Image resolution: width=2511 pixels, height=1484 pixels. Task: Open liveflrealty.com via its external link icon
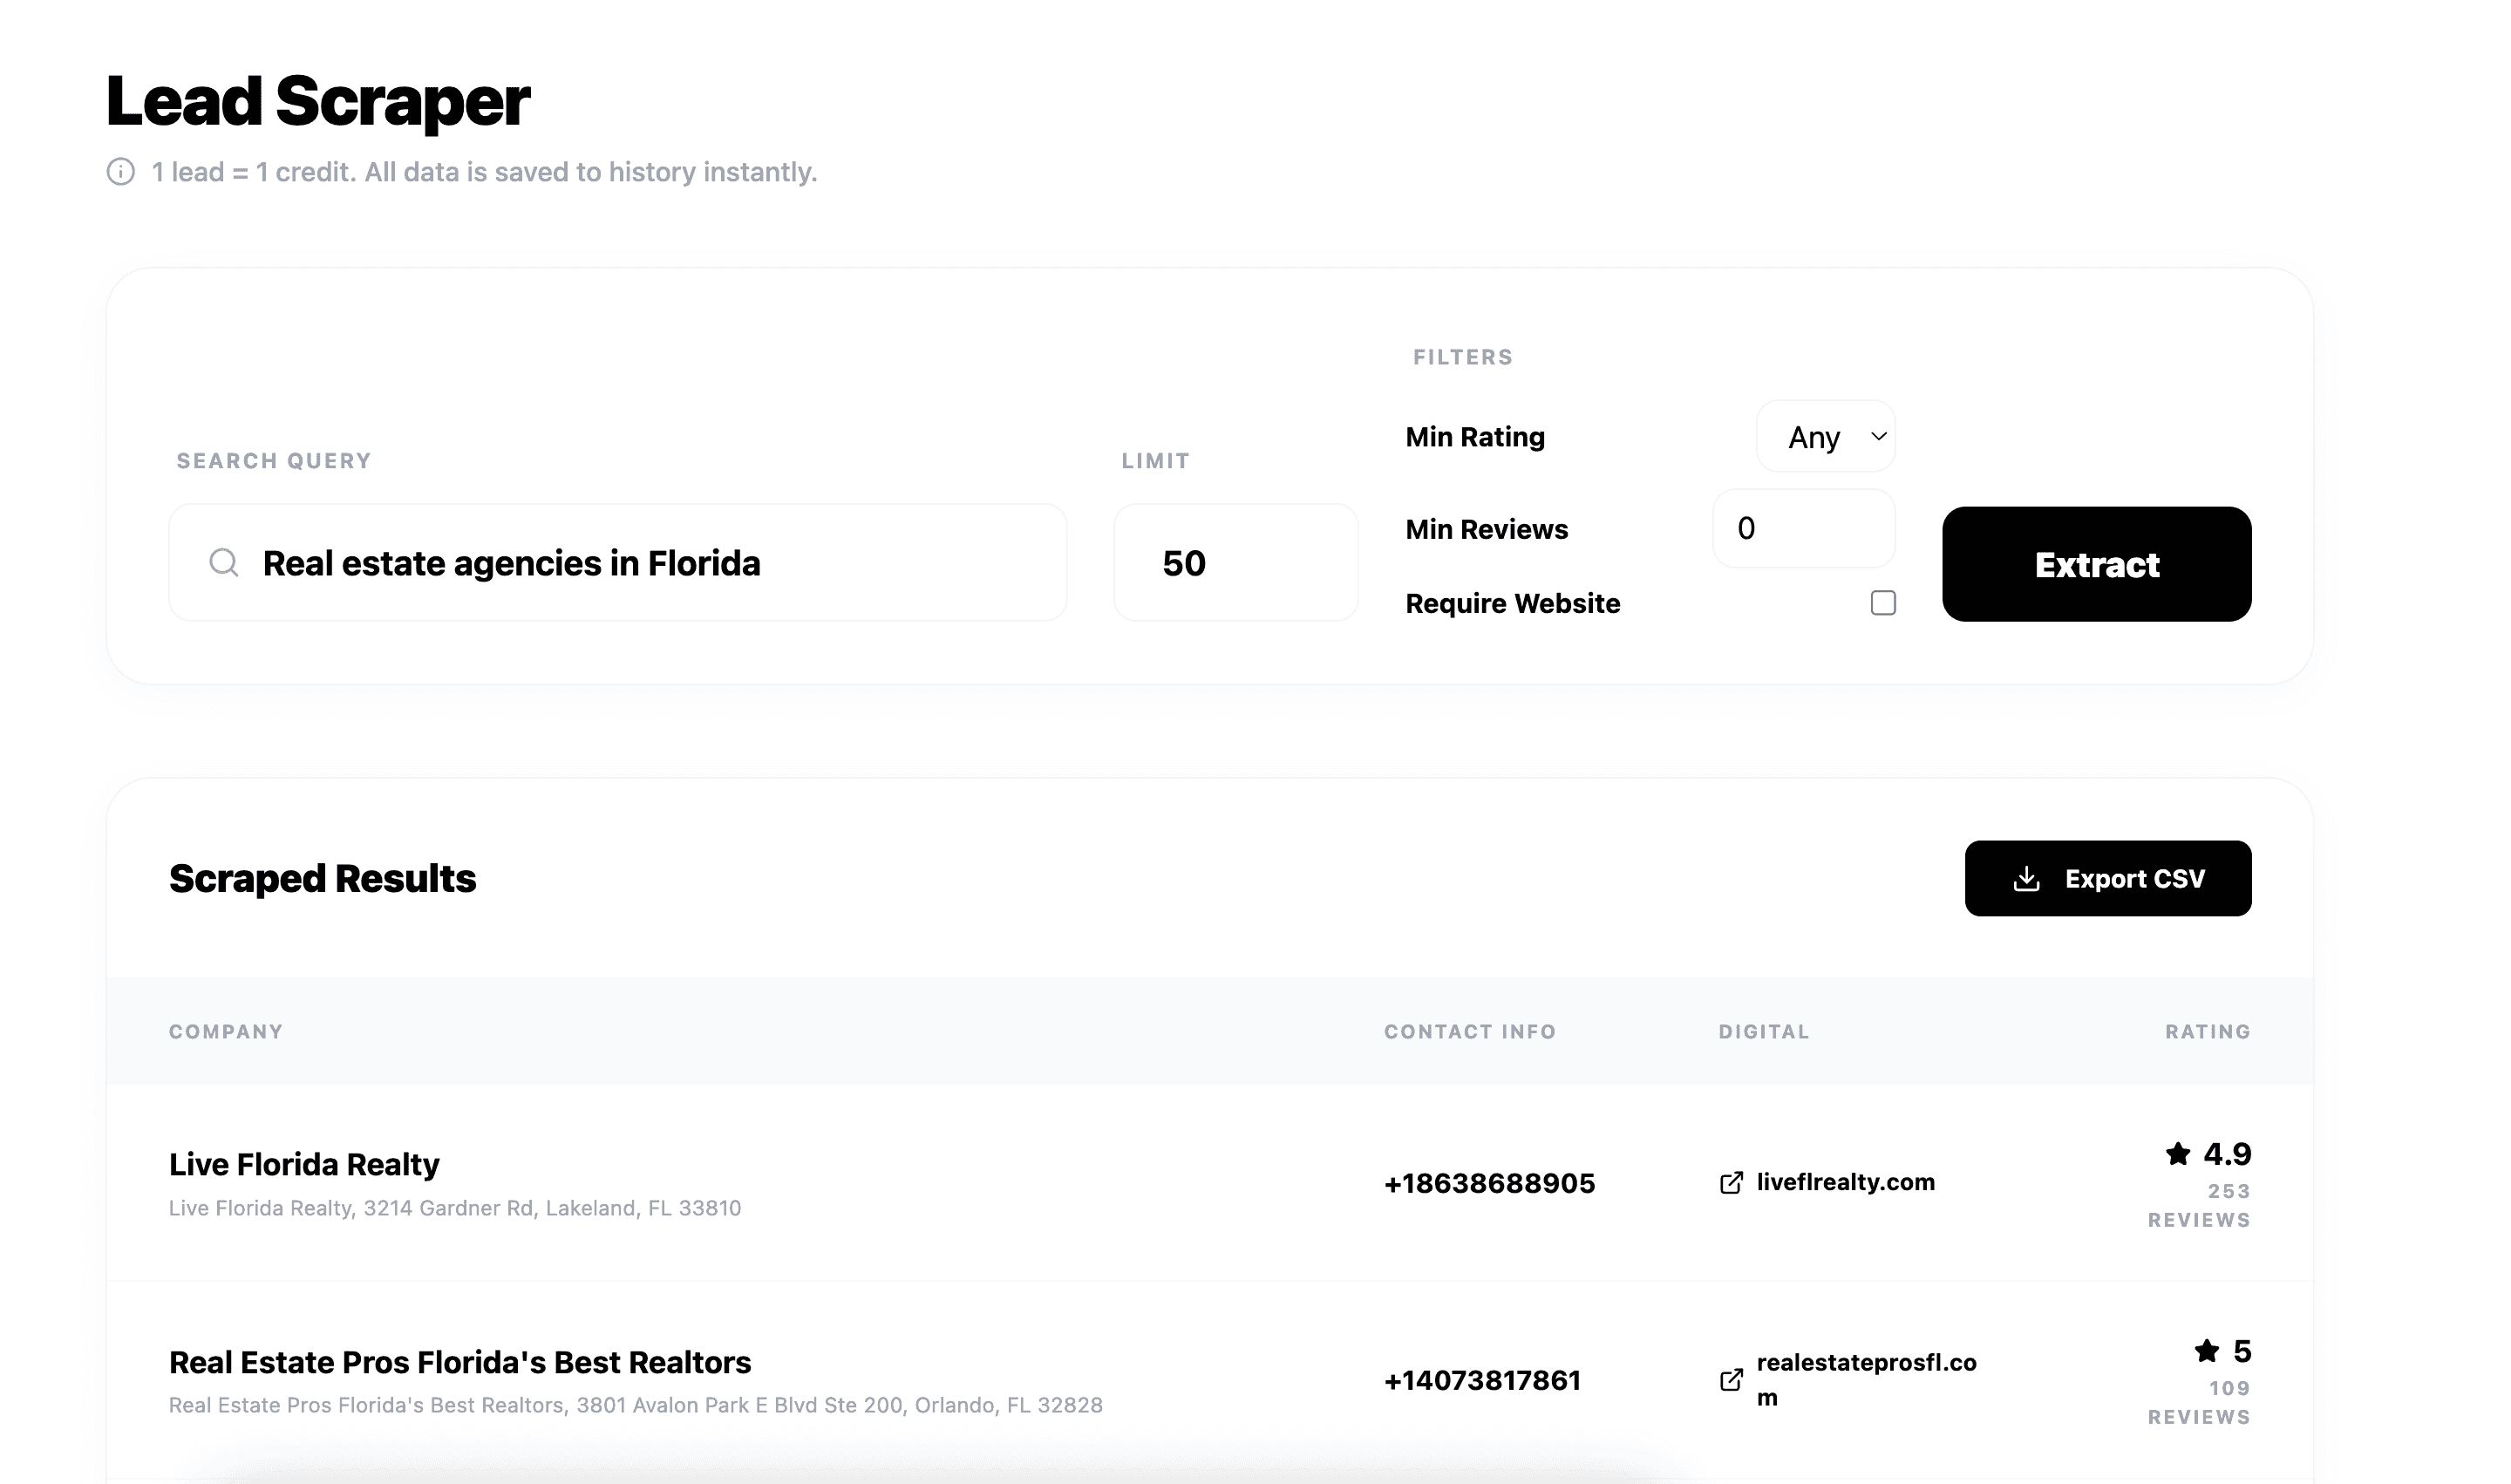[1733, 1183]
